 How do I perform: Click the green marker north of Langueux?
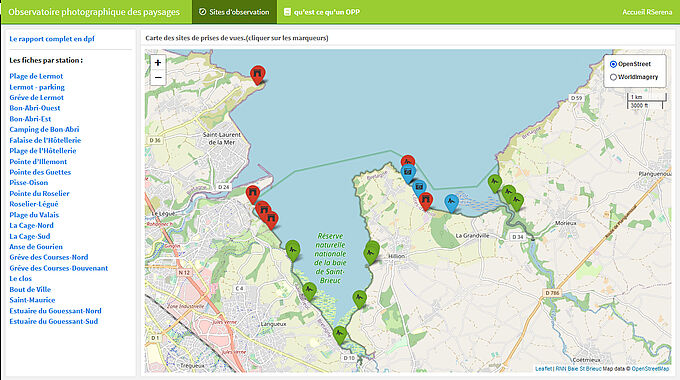click(293, 251)
